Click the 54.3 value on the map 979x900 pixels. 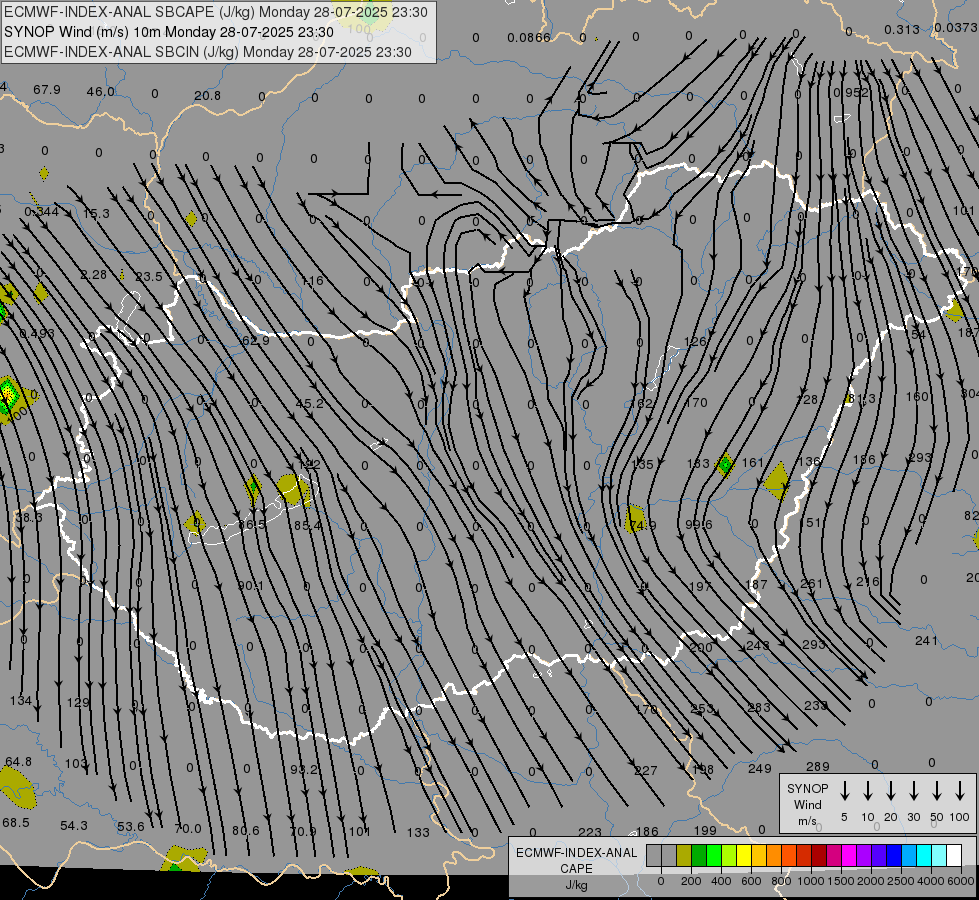[x=74, y=826]
